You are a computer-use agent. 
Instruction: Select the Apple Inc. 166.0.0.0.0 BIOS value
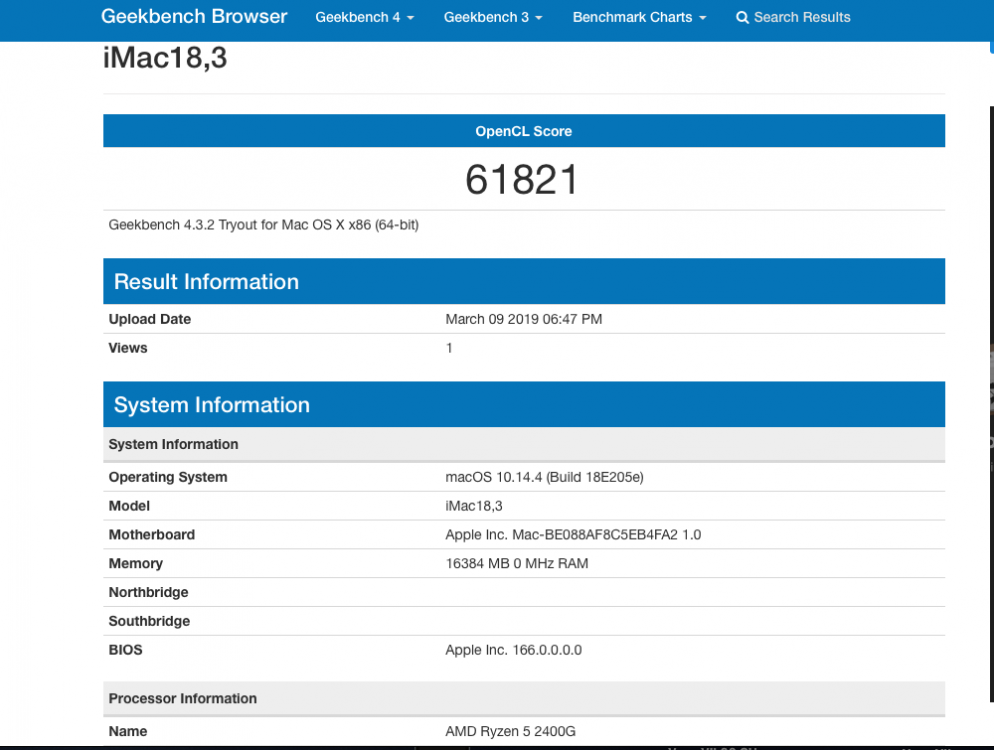[x=513, y=650]
